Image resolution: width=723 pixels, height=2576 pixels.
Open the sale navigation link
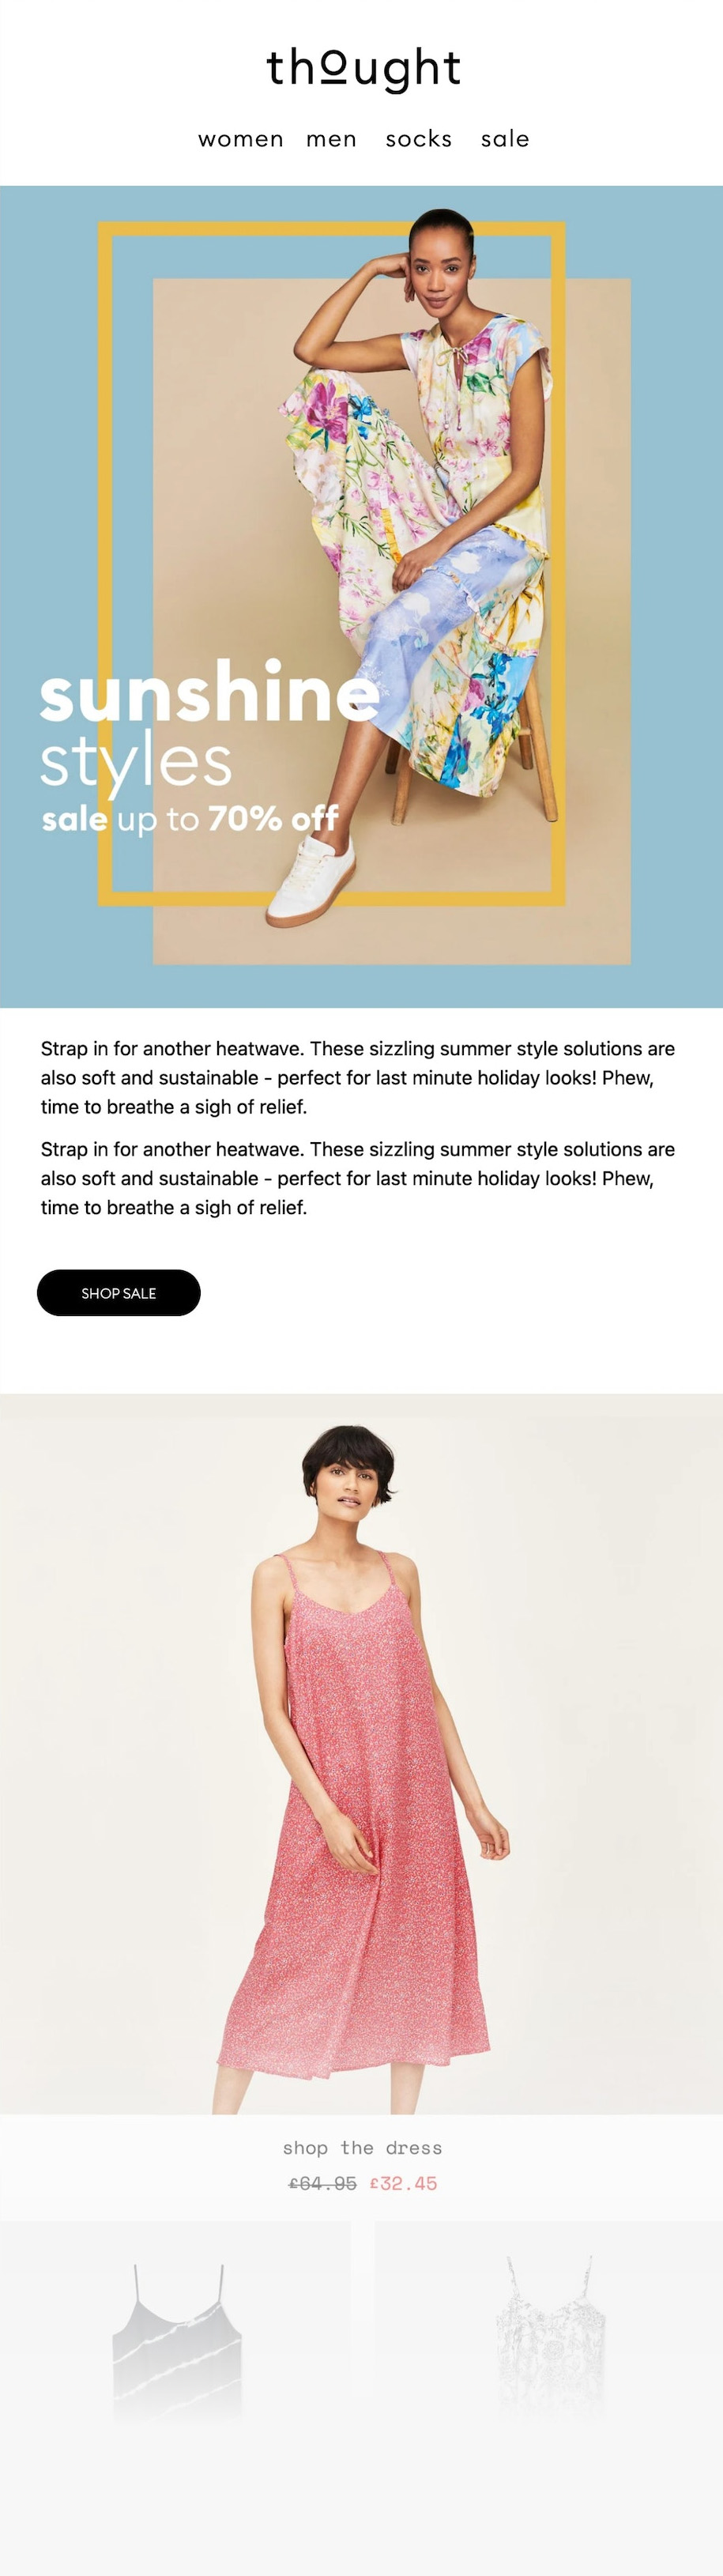[x=505, y=139]
